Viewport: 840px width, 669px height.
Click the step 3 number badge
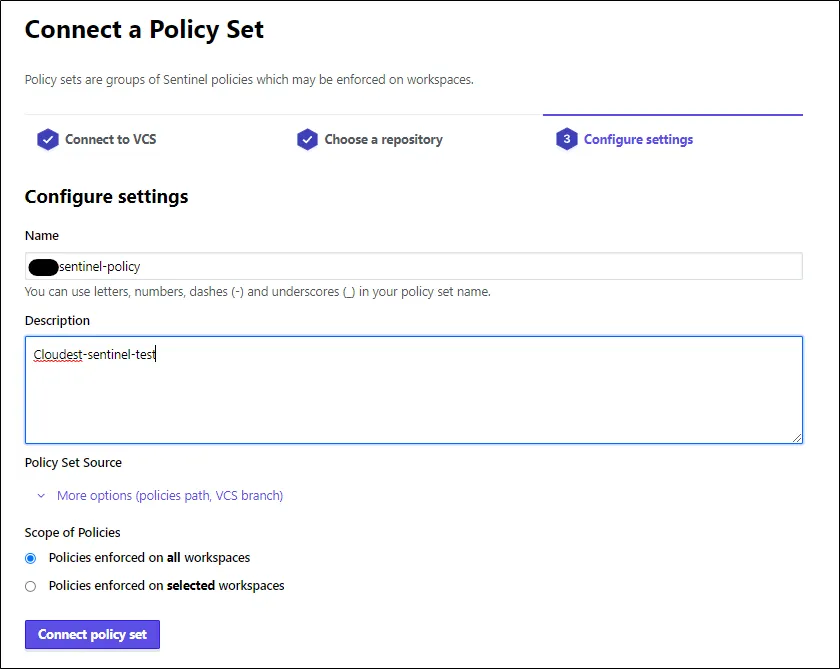point(566,140)
